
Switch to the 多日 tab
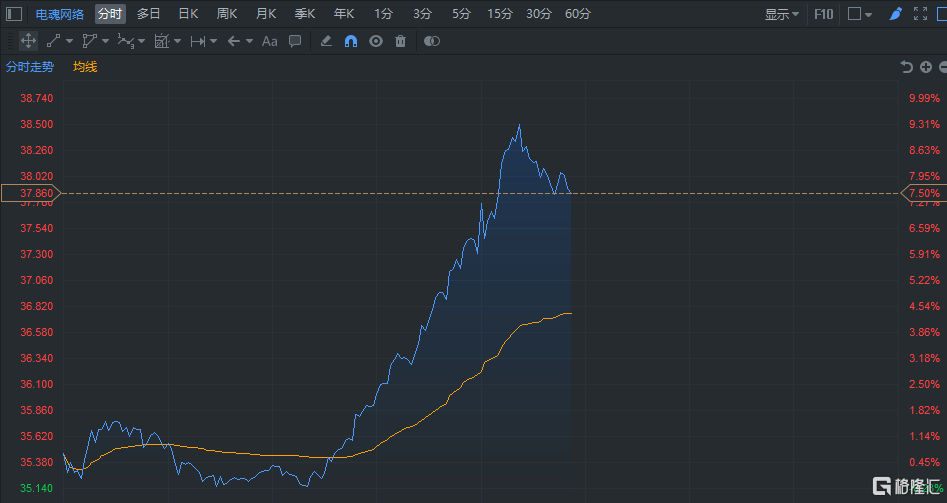[149, 14]
